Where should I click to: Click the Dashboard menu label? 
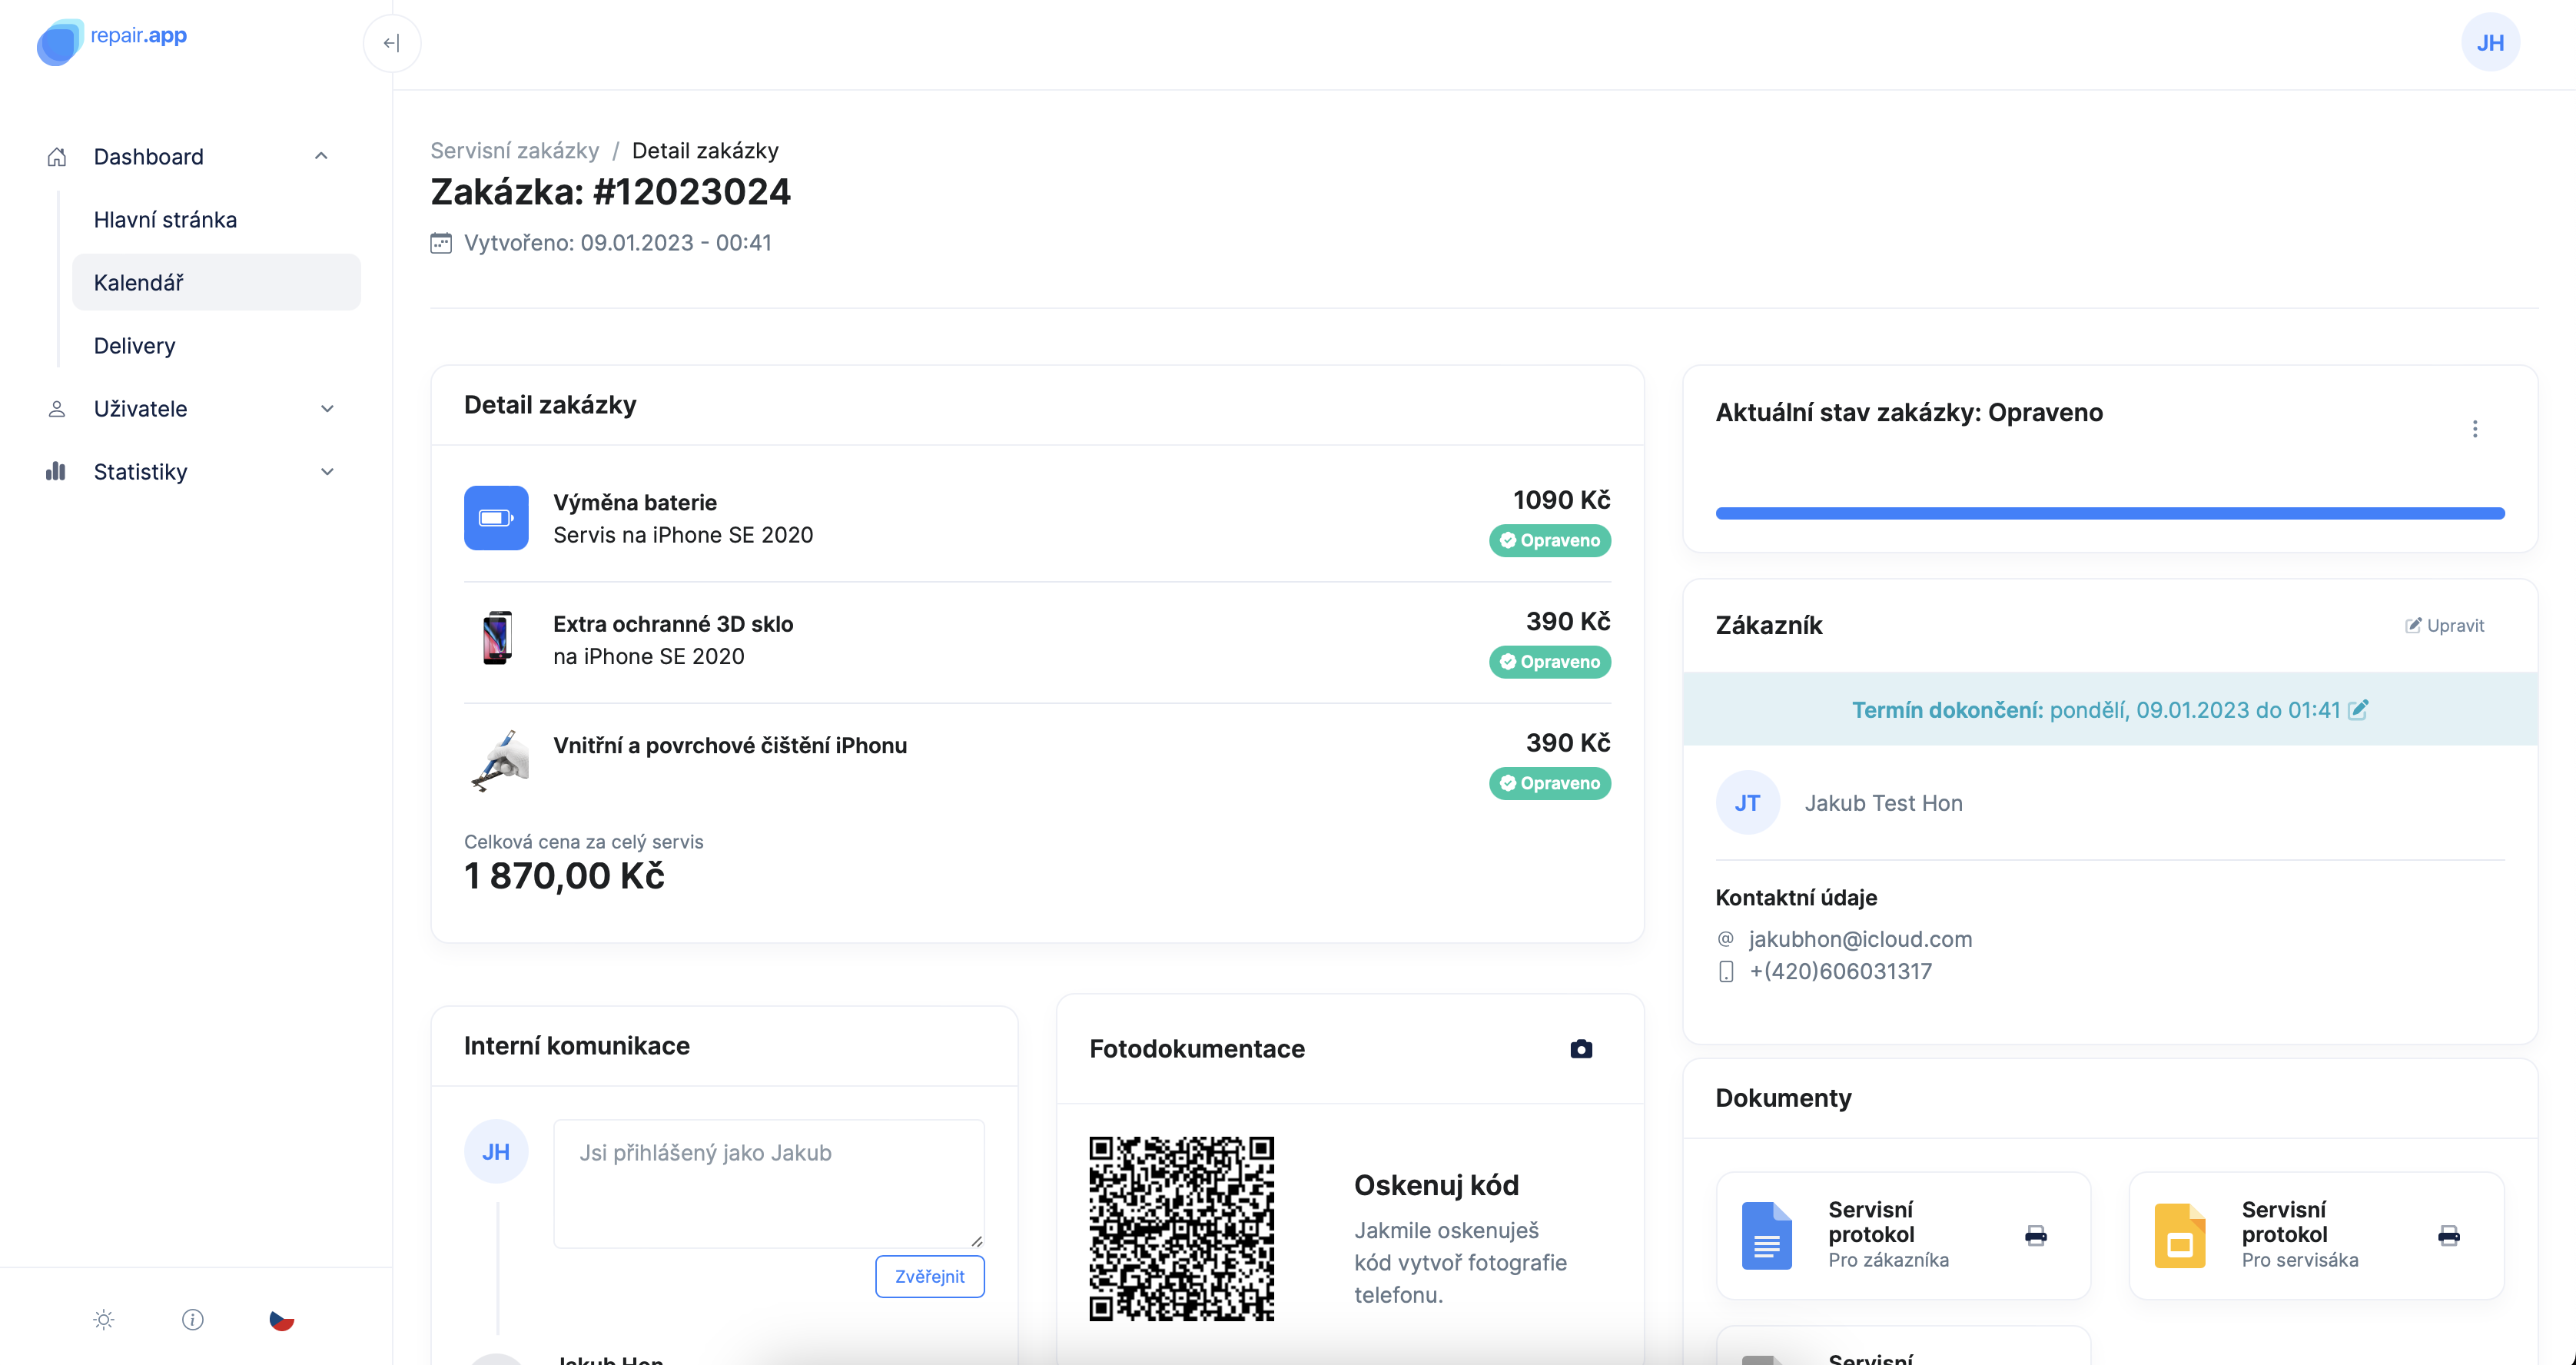click(148, 156)
